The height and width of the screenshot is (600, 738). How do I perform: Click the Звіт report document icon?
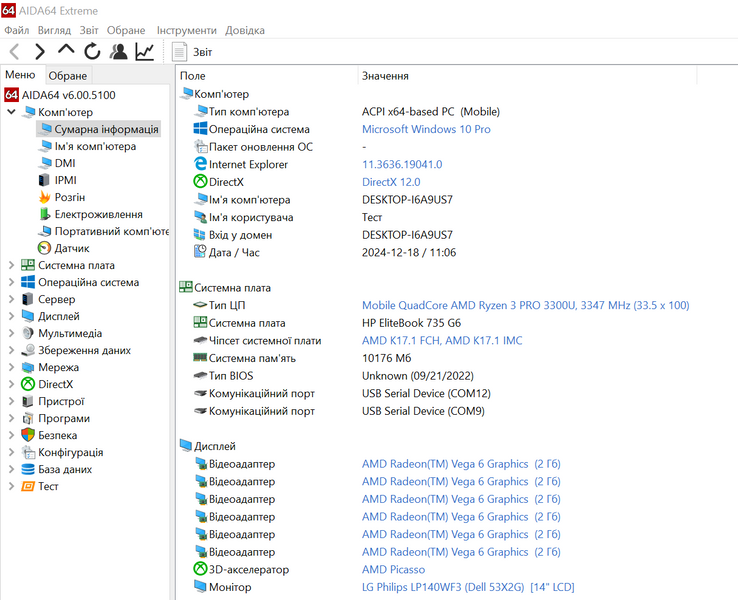tap(179, 52)
